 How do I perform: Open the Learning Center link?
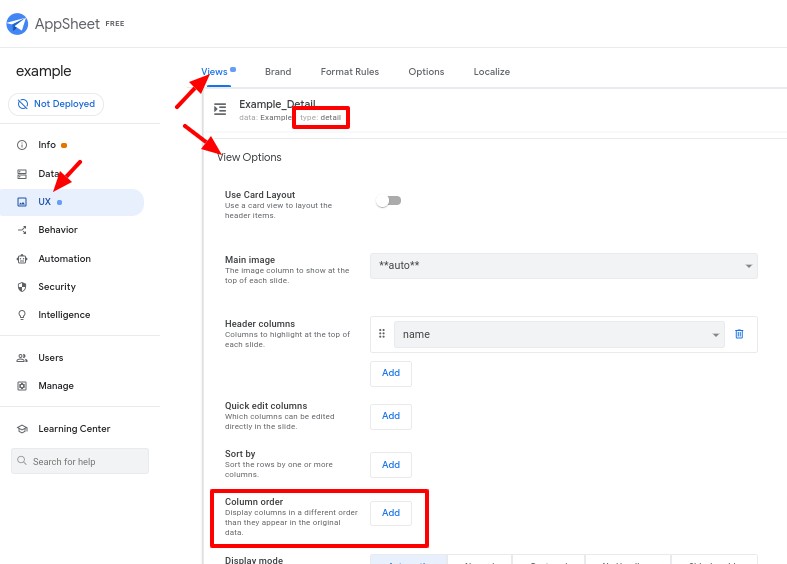click(x=74, y=429)
